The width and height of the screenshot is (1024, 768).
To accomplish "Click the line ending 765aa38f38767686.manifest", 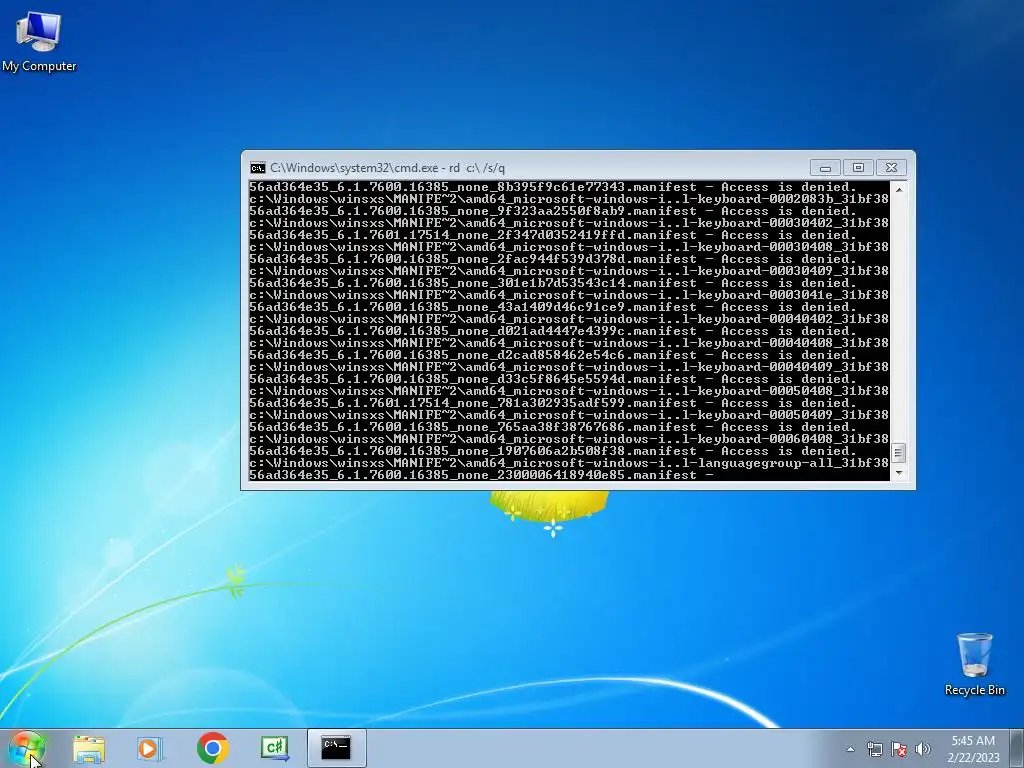I will [x=552, y=427].
